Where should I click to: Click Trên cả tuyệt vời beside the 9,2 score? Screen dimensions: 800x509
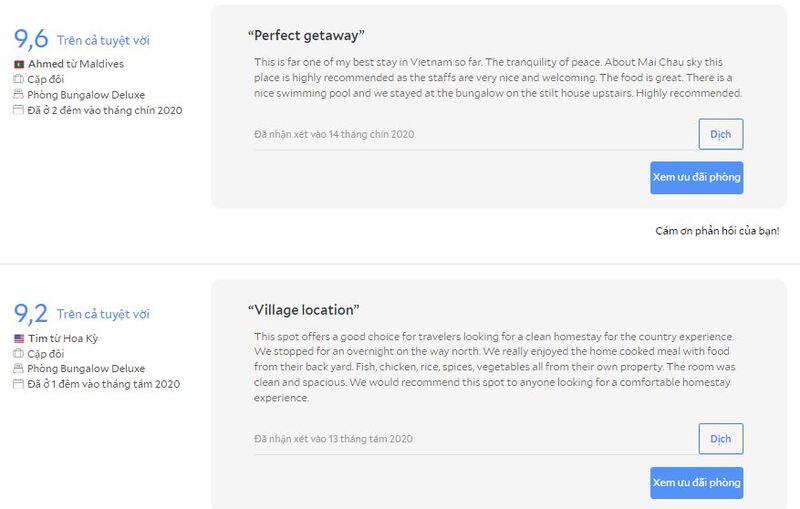[x=103, y=314]
